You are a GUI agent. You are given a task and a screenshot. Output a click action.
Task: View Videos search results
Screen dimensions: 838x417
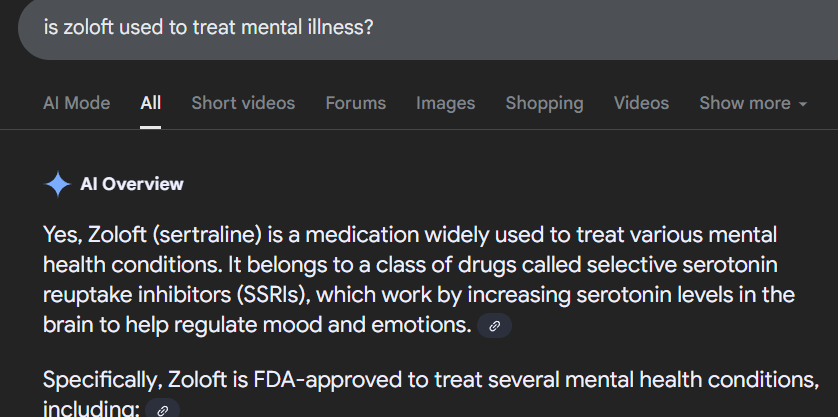pyautogui.click(x=641, y=103)
